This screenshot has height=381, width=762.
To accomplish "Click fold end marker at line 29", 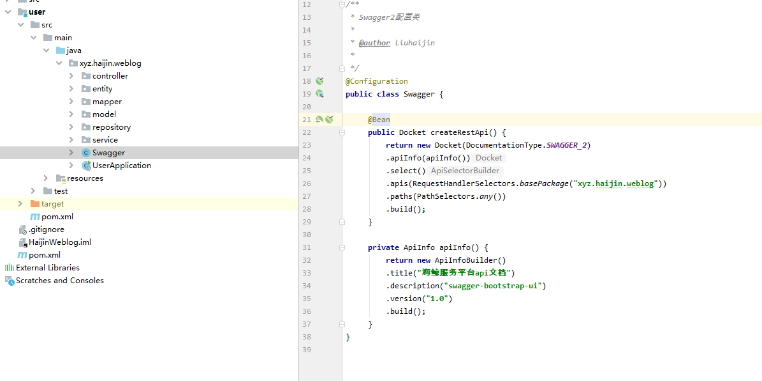I will click(x=342, y=222).
